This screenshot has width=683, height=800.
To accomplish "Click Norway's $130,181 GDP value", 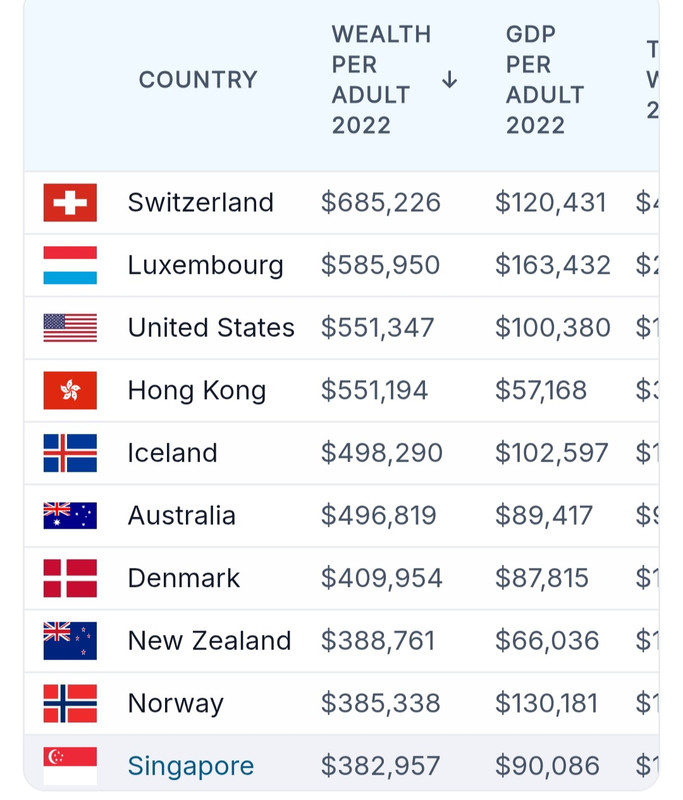I will [x=546, y=704].
